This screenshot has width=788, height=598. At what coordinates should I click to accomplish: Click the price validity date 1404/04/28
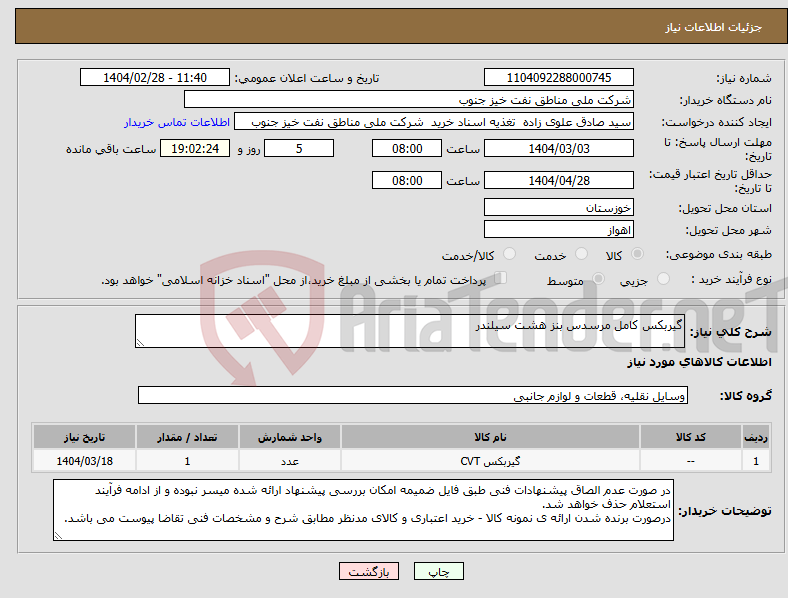[559, 180]
